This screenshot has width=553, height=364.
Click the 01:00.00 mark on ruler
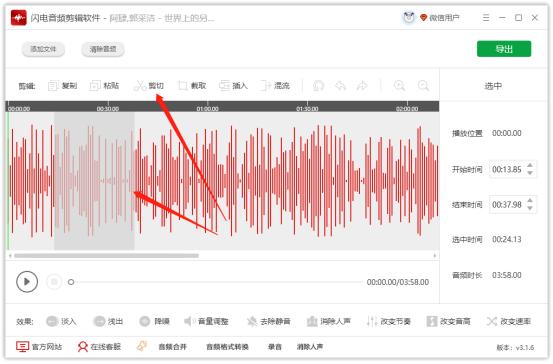tap(207, 109)
